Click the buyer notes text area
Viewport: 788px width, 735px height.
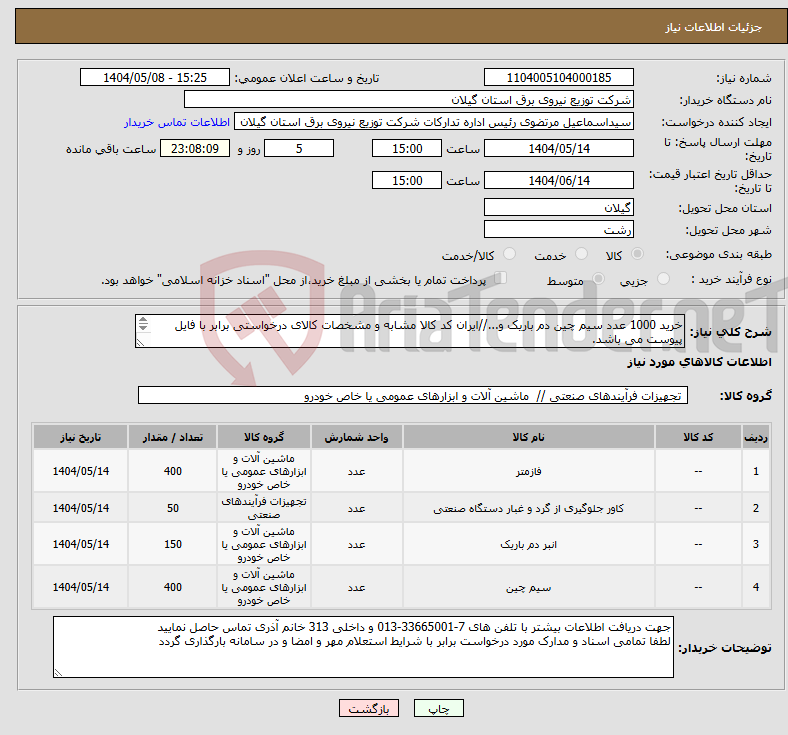[x=363, y=648]
